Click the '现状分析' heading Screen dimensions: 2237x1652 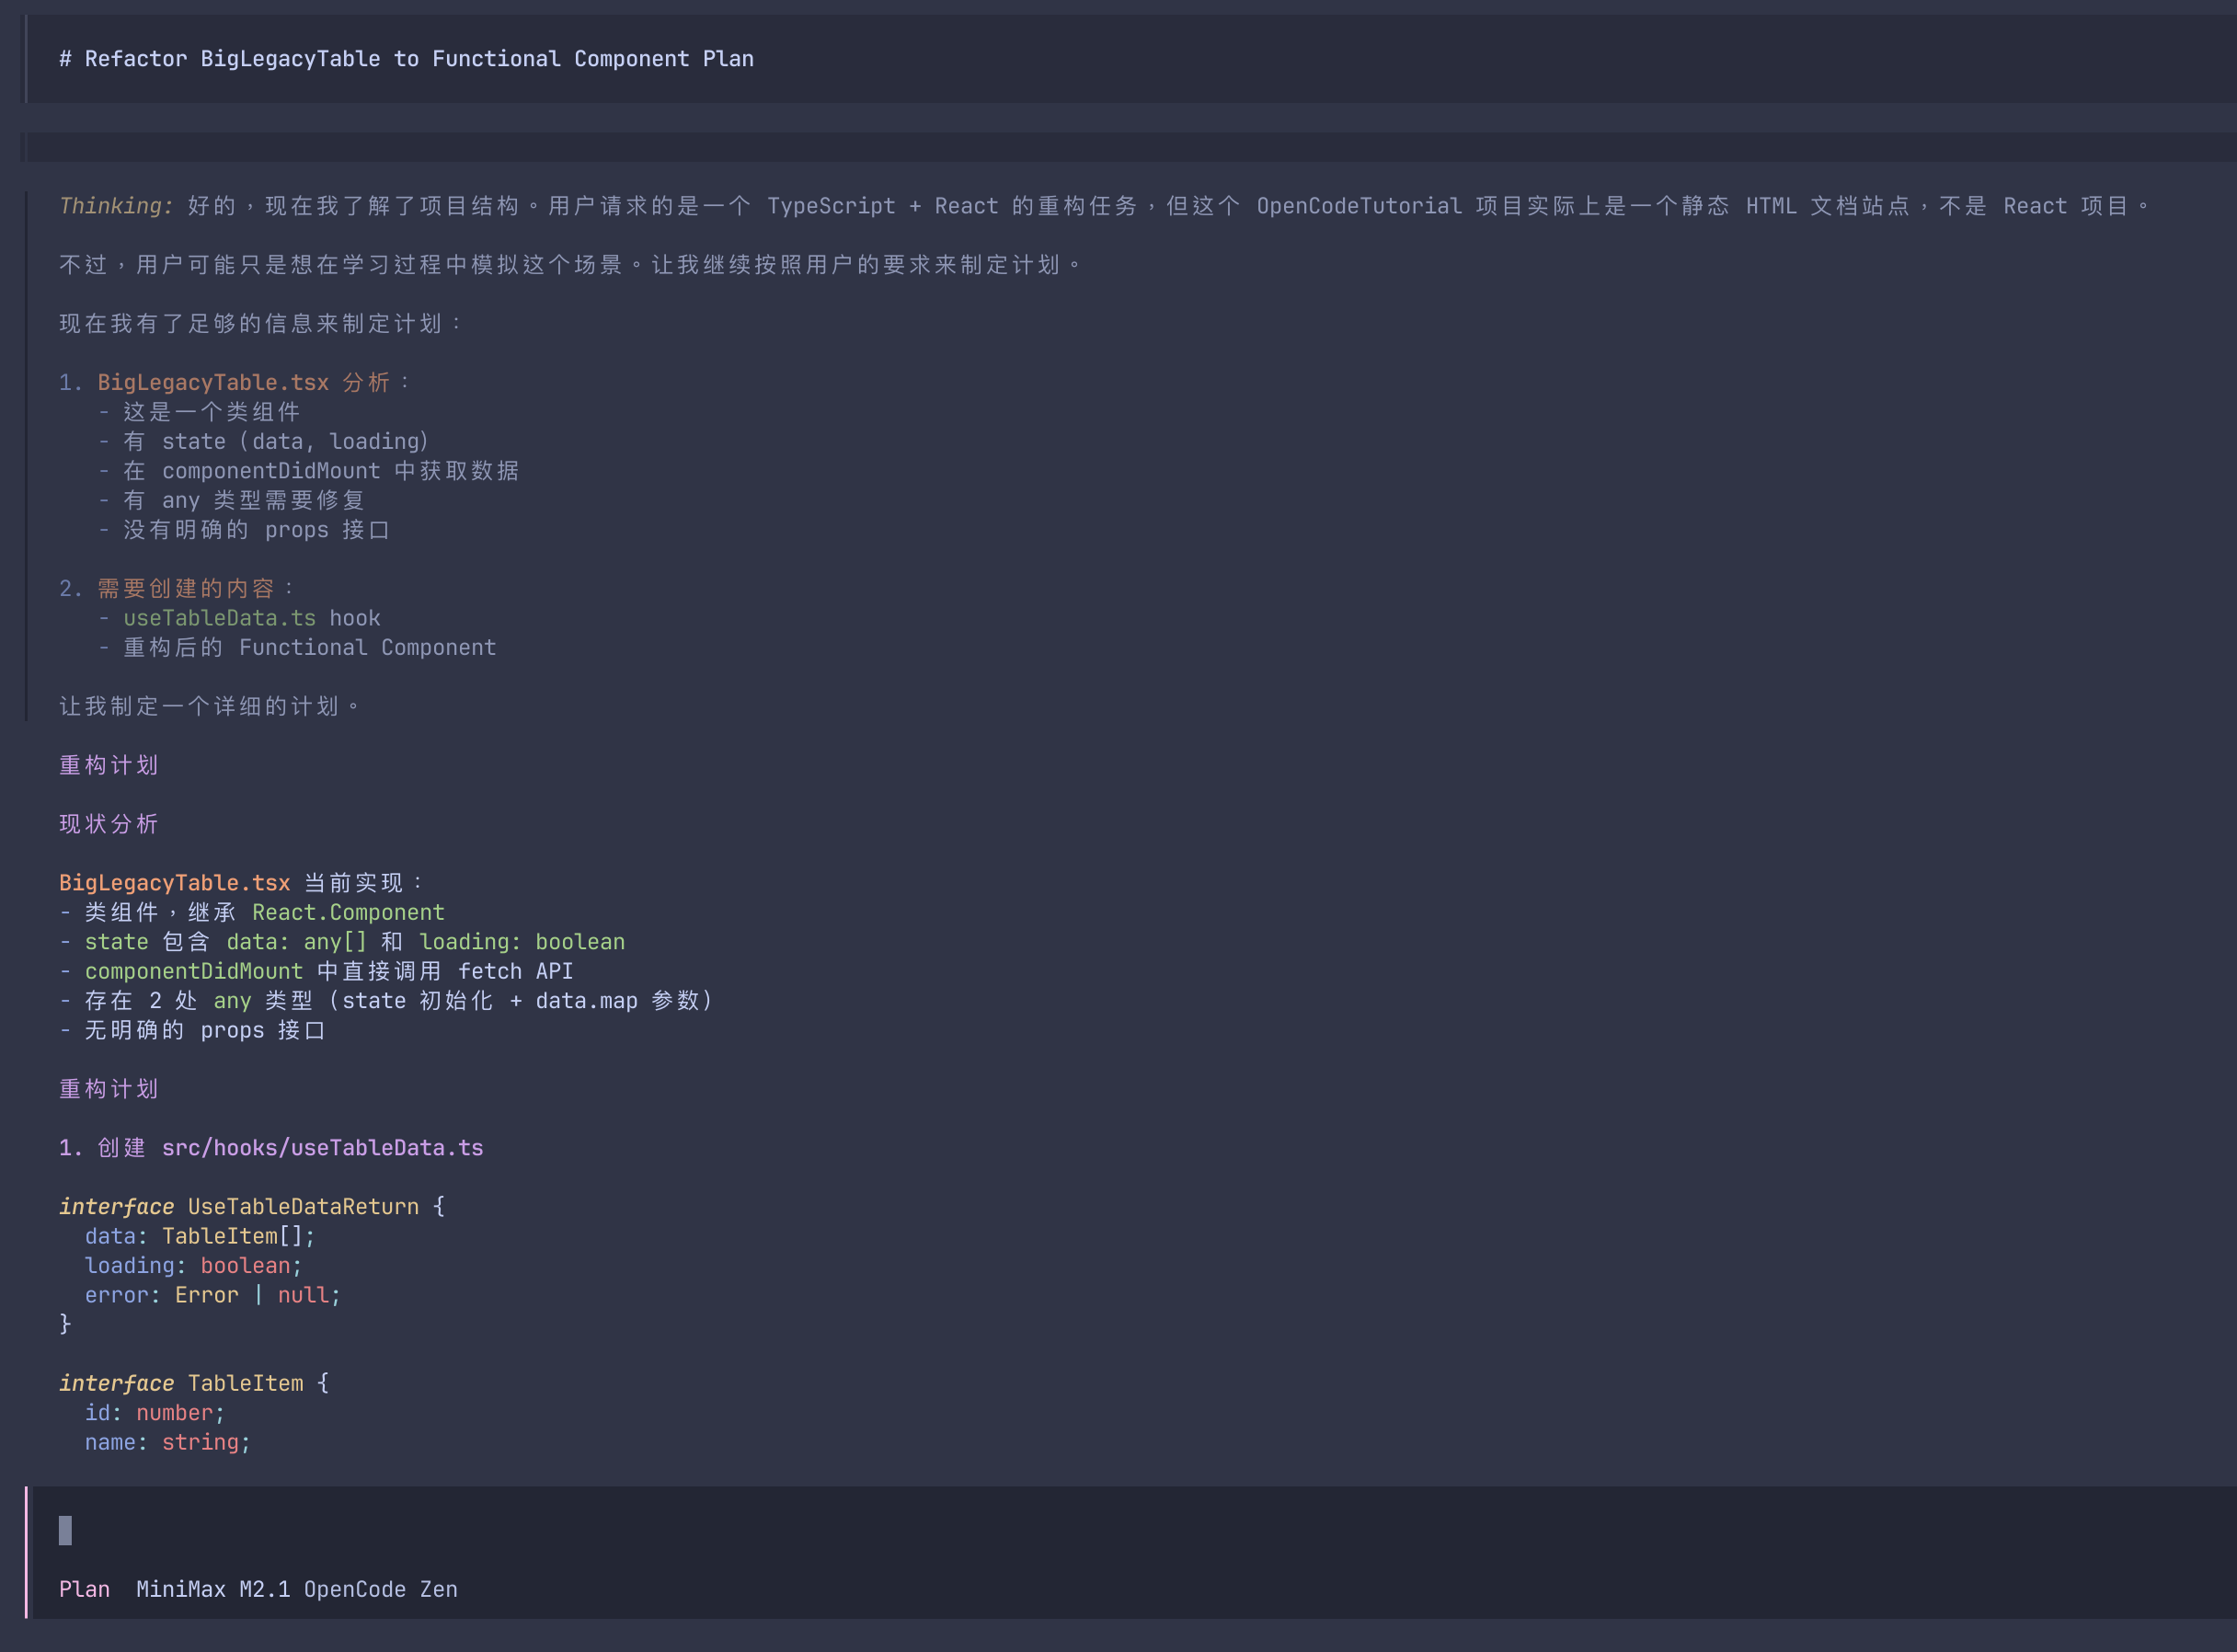108,824
